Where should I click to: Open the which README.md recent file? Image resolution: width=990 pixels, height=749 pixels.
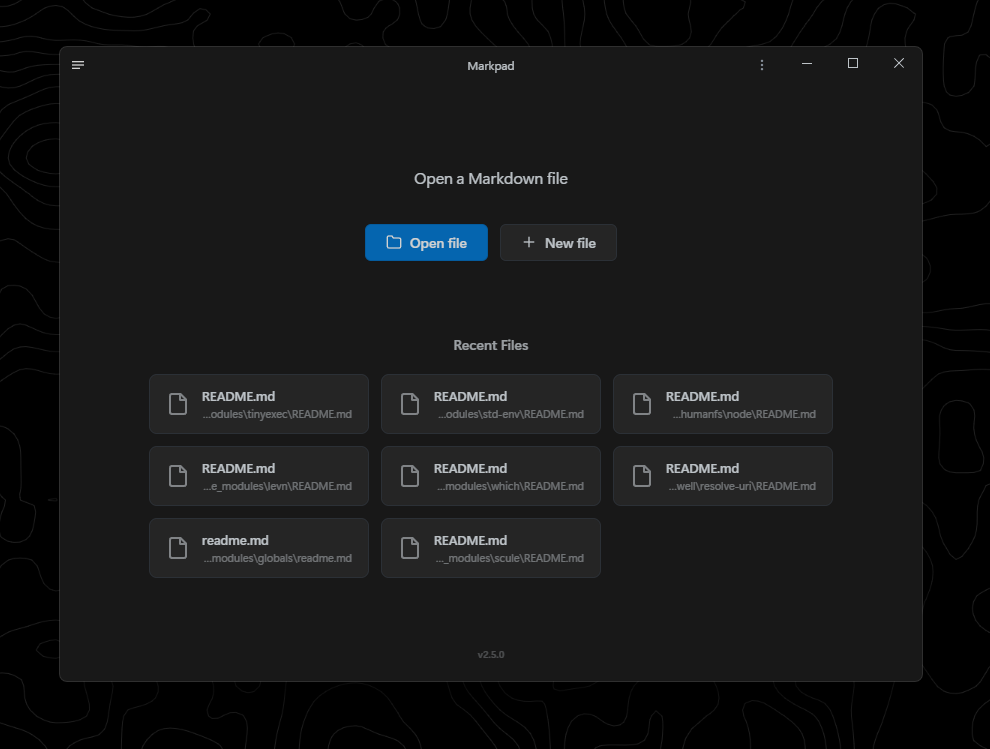[x=491, y=476]
